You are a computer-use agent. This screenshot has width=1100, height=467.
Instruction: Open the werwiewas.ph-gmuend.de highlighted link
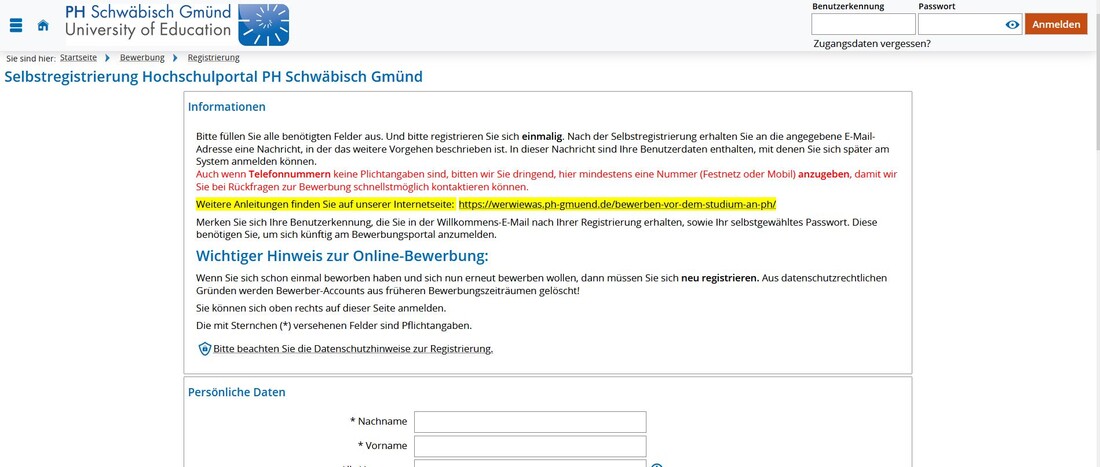tap(617, 204)
